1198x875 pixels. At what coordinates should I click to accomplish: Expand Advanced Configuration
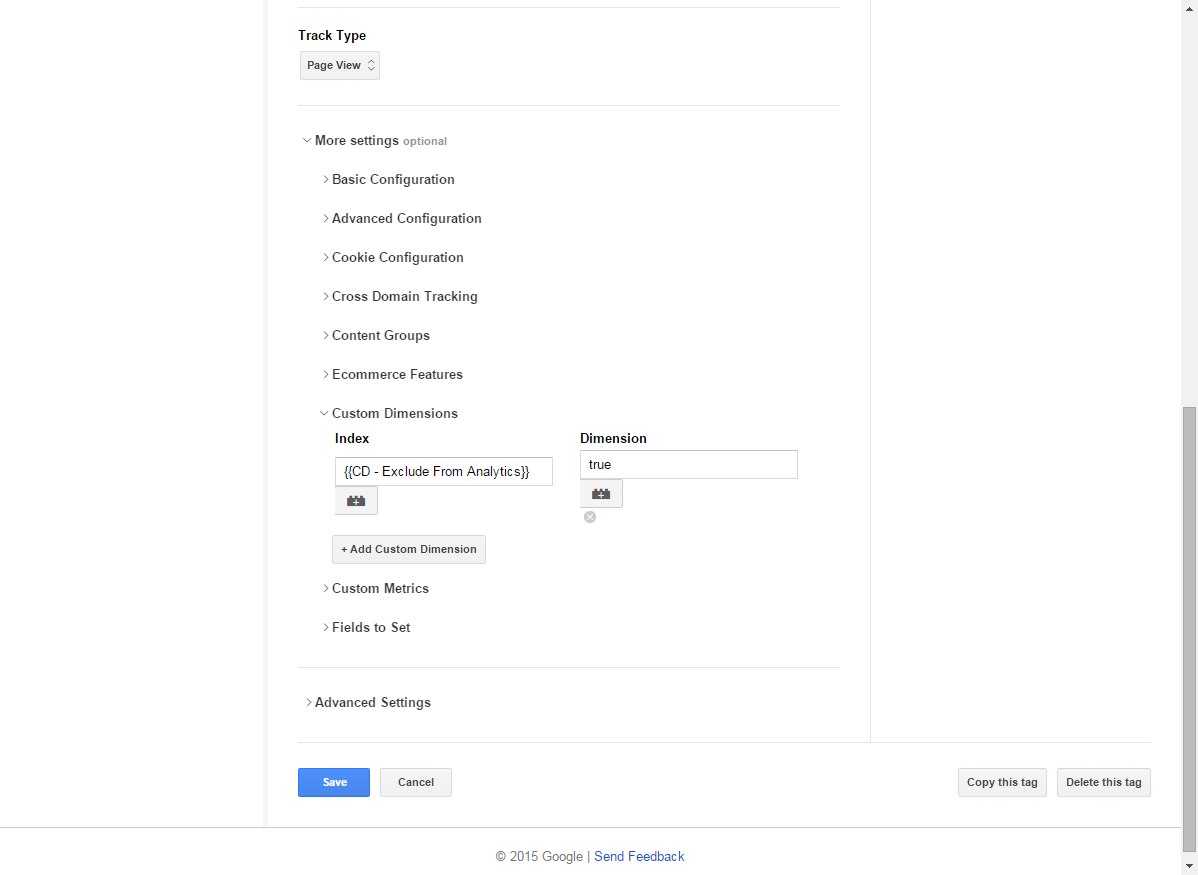click(x=406, y=218)
